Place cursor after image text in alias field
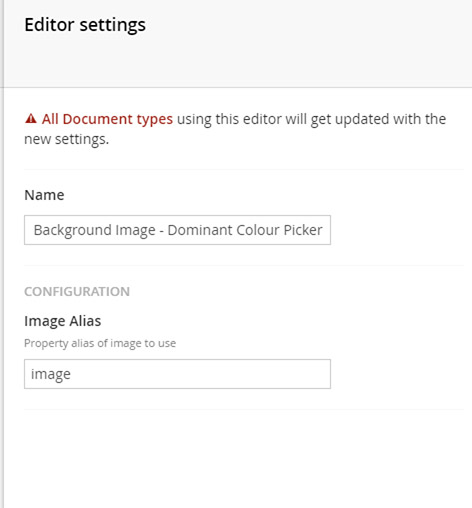Viewport: 472px width, 508px height. 71,374
